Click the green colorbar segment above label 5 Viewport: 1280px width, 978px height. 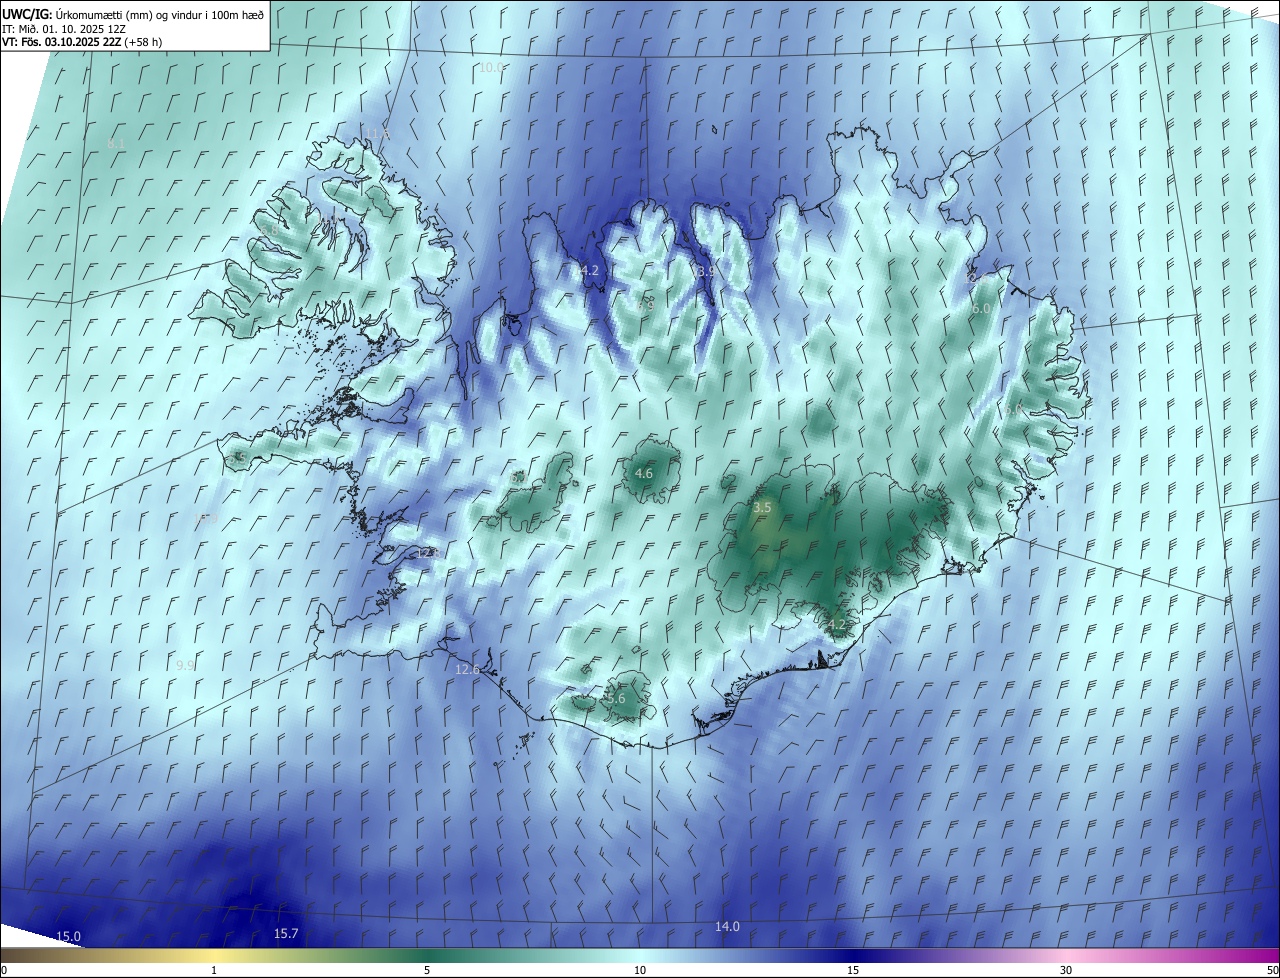click(427, 956)
